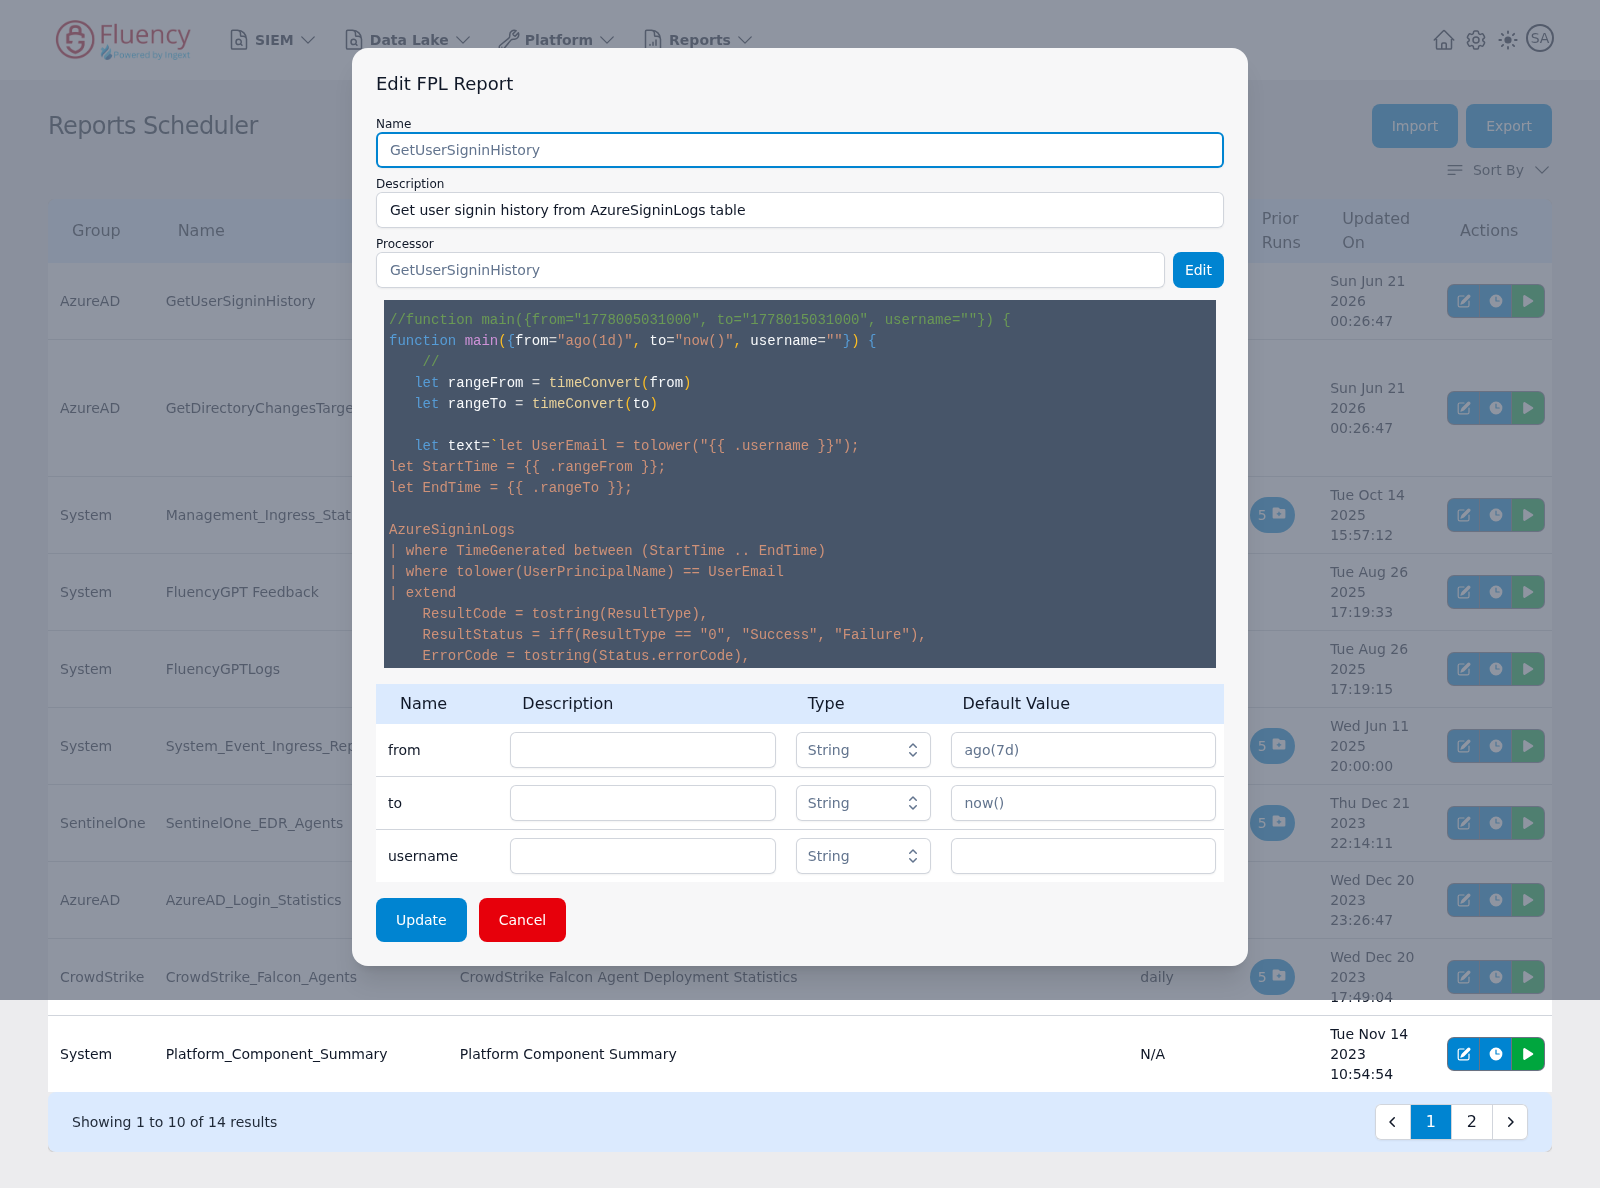Open Type dropdown for 'username' parameter
Image resolution: width=1600 pixels, height=1188 pixels.
863,856
